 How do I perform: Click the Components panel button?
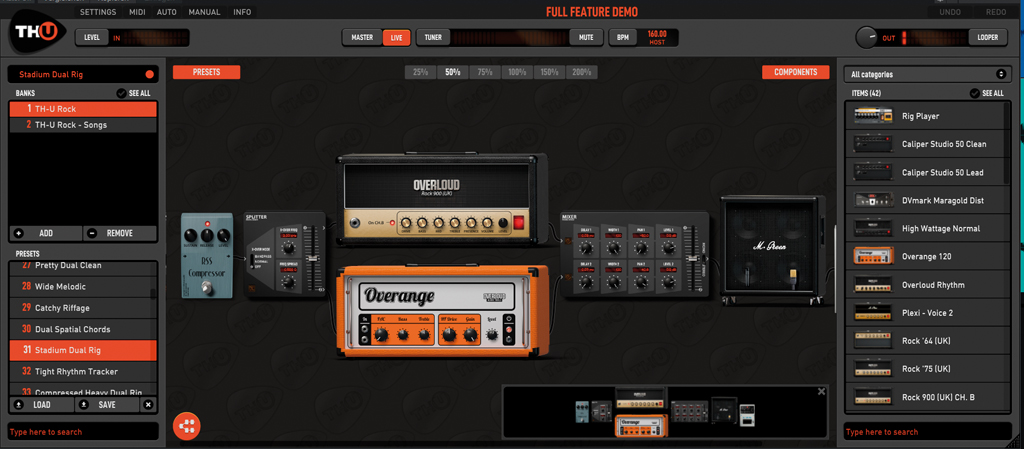click(x=795, y=72)
